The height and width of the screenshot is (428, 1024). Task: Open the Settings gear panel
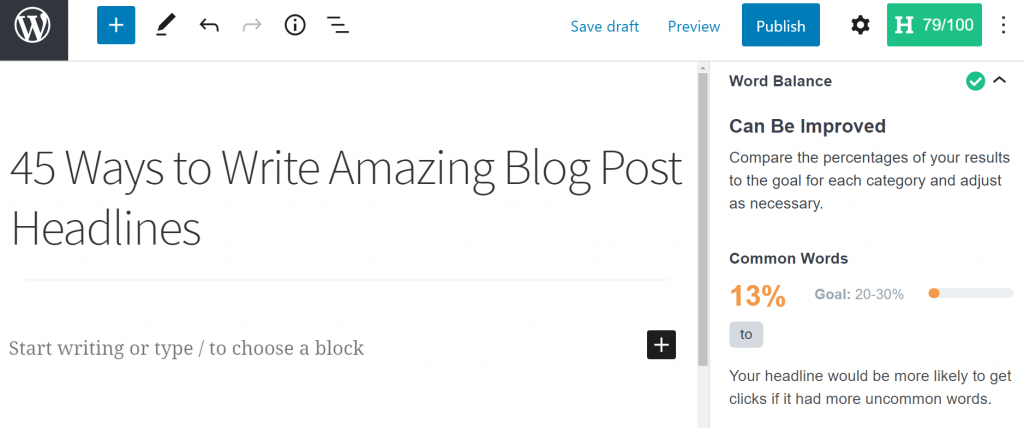860,26
